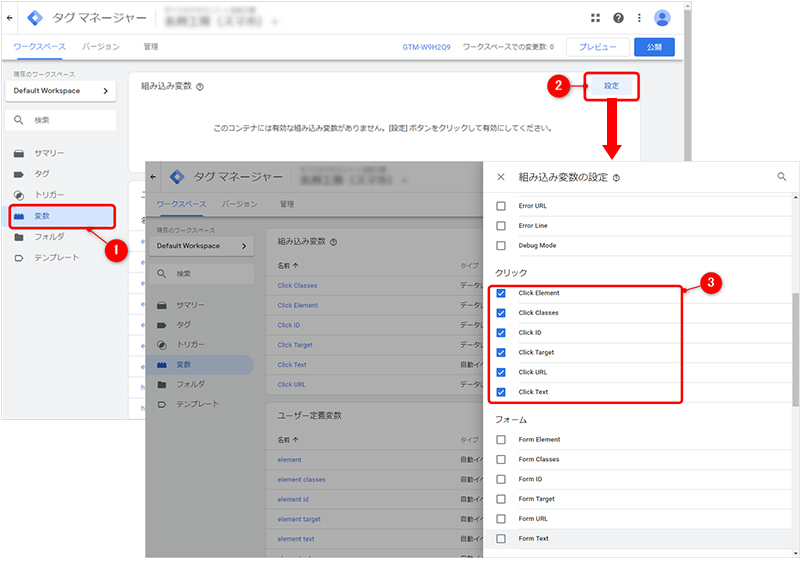The width and height of the screenshot is (800, 570).
Task: Enable the Debug Mode checkbox
Action: click(501, 245)
